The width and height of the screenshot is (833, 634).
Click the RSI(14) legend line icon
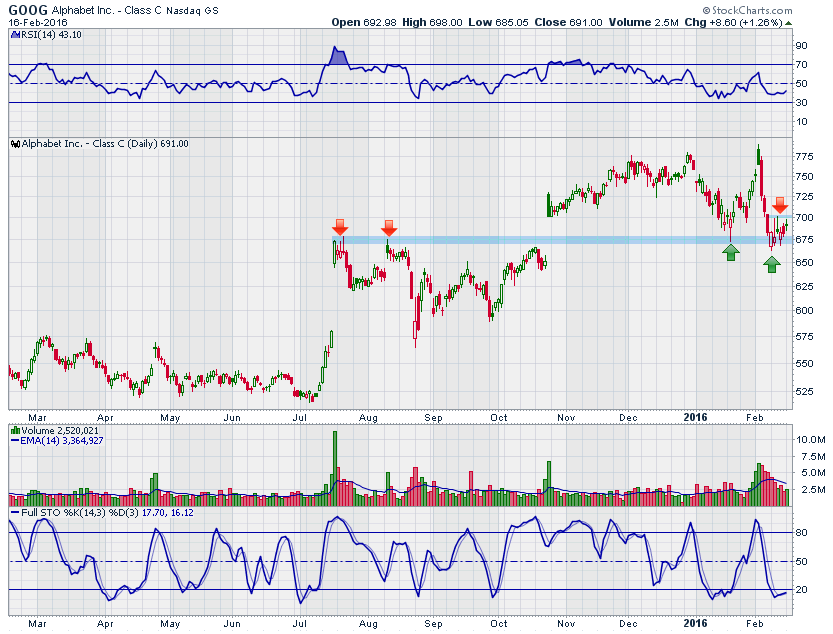coord(14,35)
